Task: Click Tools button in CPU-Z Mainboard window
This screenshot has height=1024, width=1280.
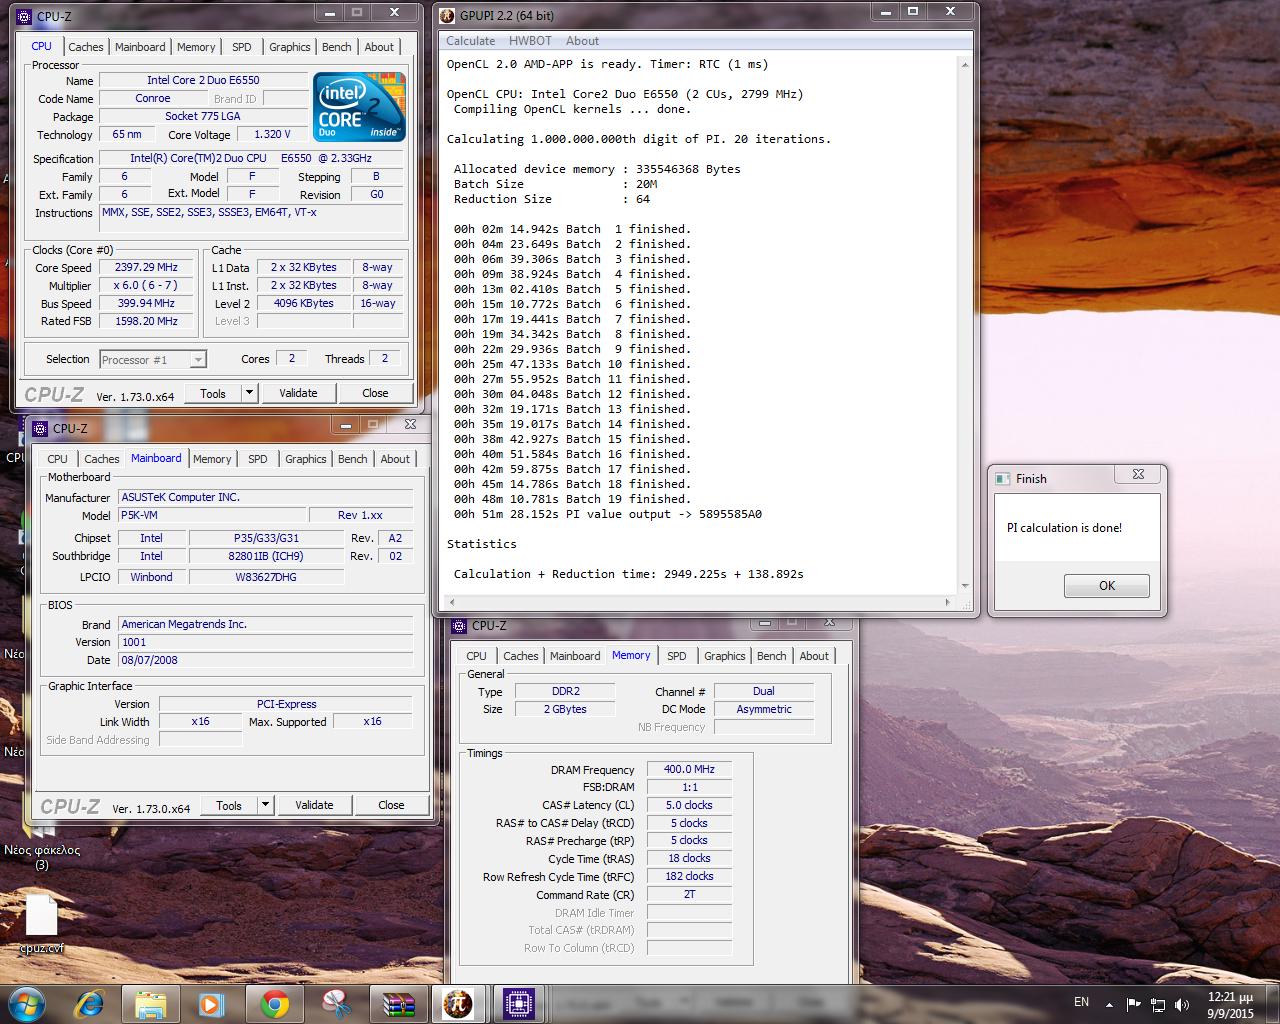Action: 229,805
